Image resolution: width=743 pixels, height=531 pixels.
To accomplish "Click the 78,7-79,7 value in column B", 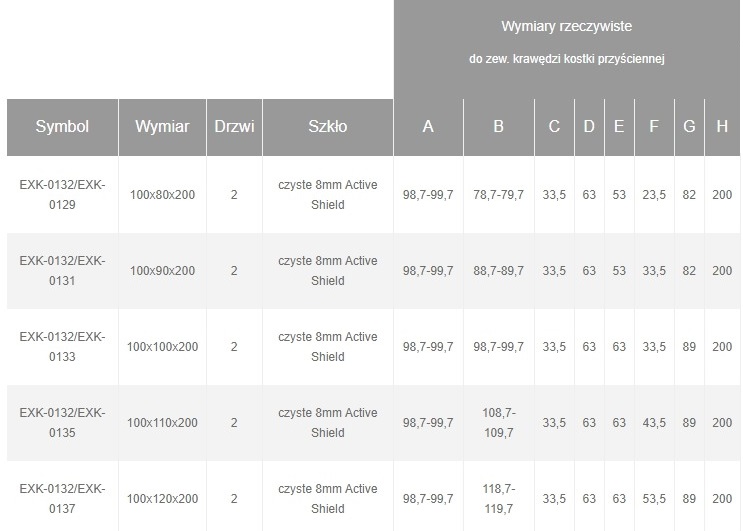I will pos(498,195).
